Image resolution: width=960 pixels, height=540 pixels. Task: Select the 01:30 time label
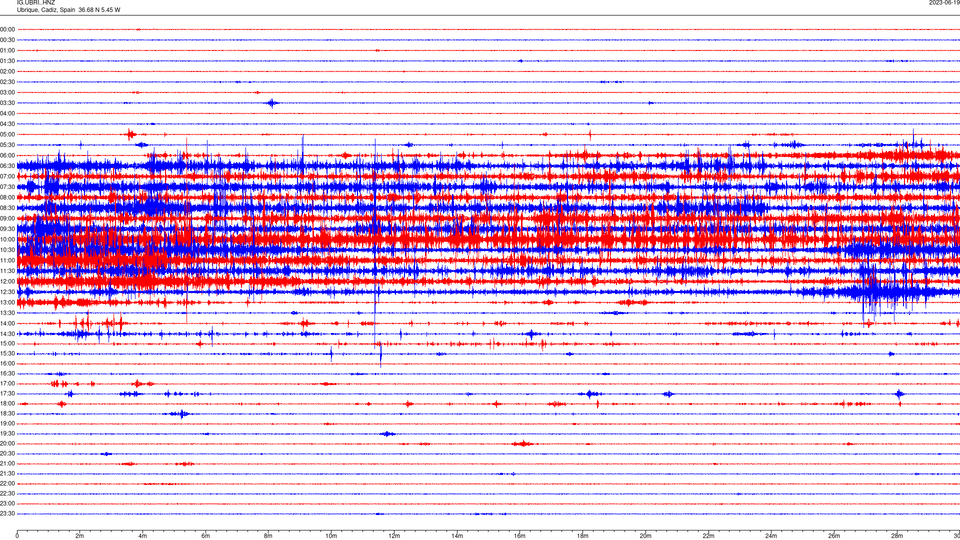click(7, 61)
